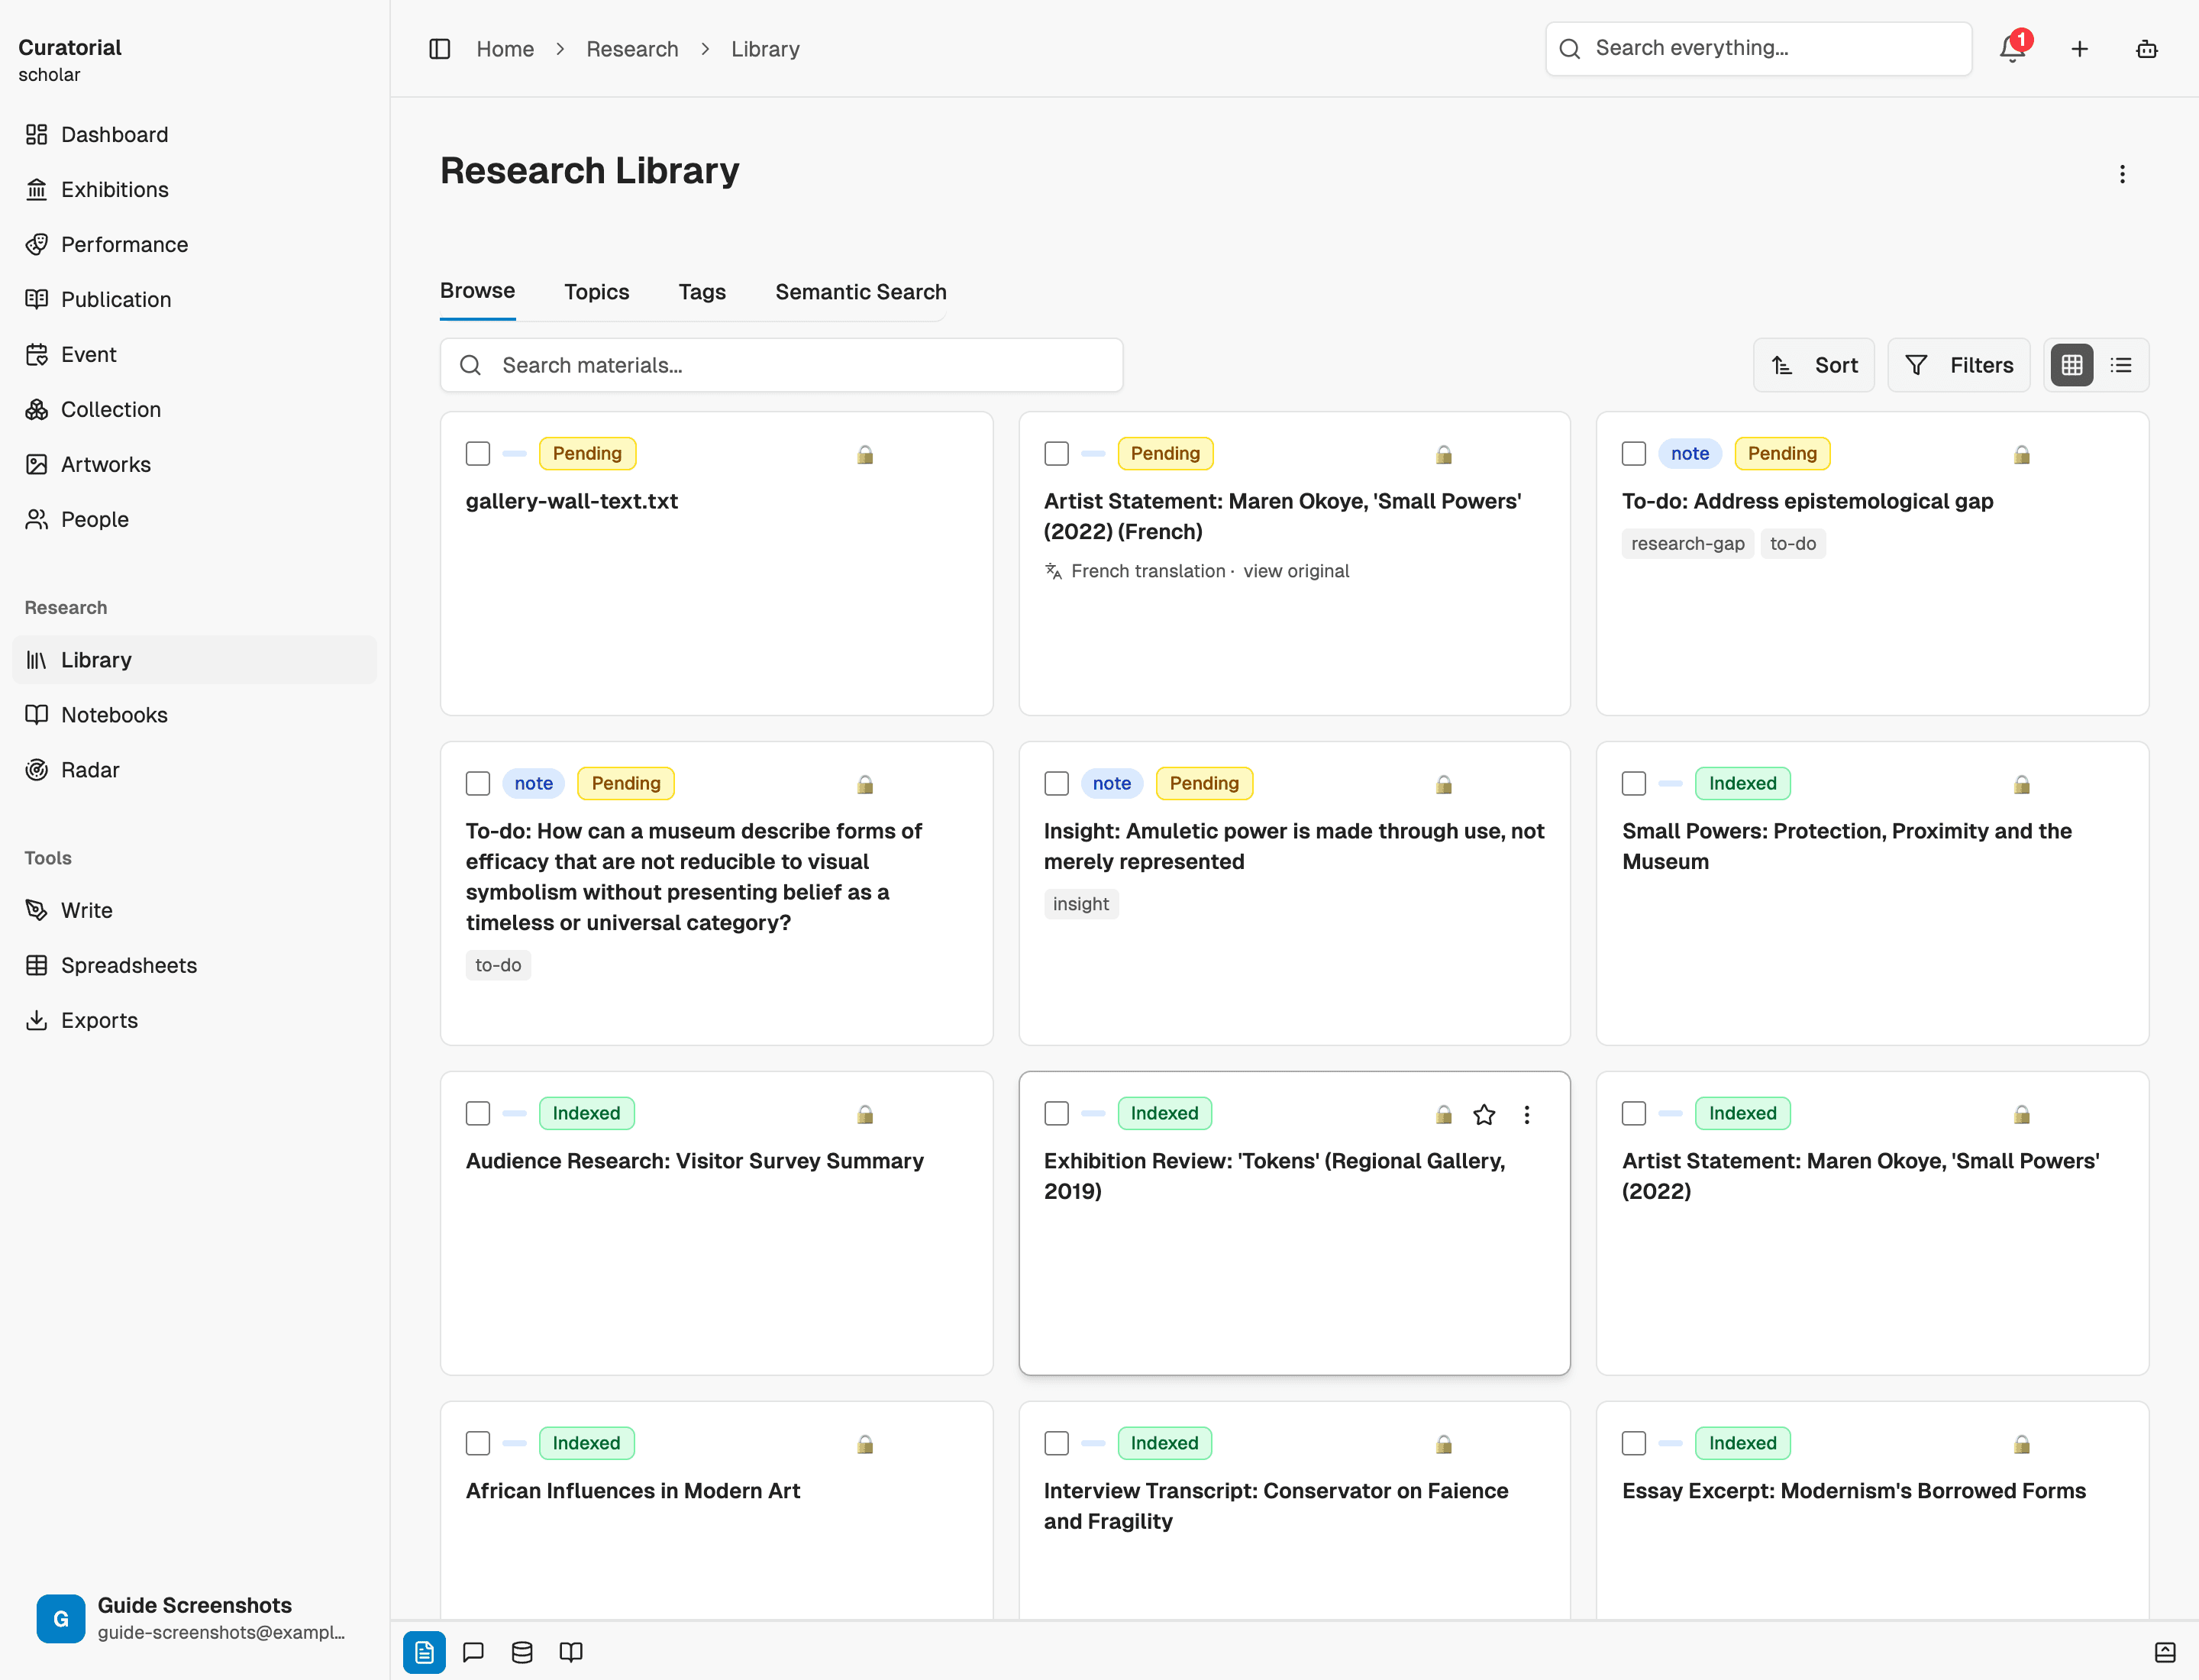This screenshot has width=2199, height=1680.
Task: Open Notebooks in sidebar
Action: coord(195,715)
